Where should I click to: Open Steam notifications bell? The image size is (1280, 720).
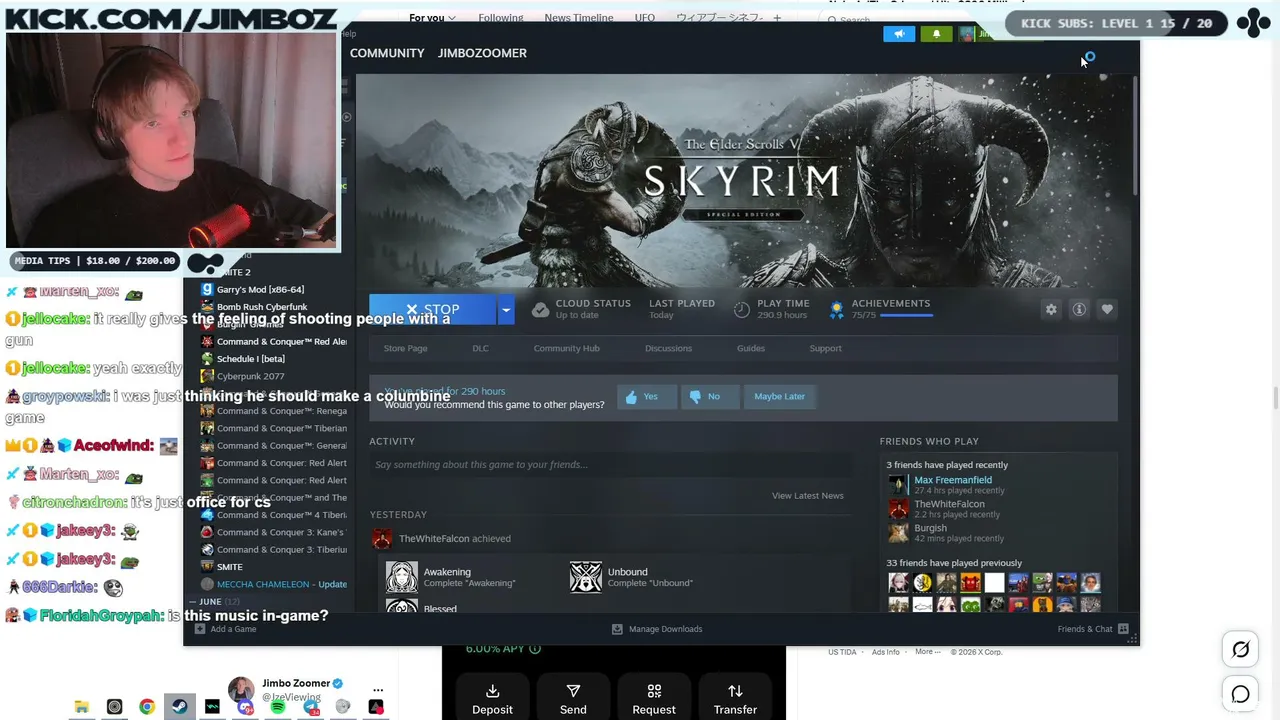point(936,34)
